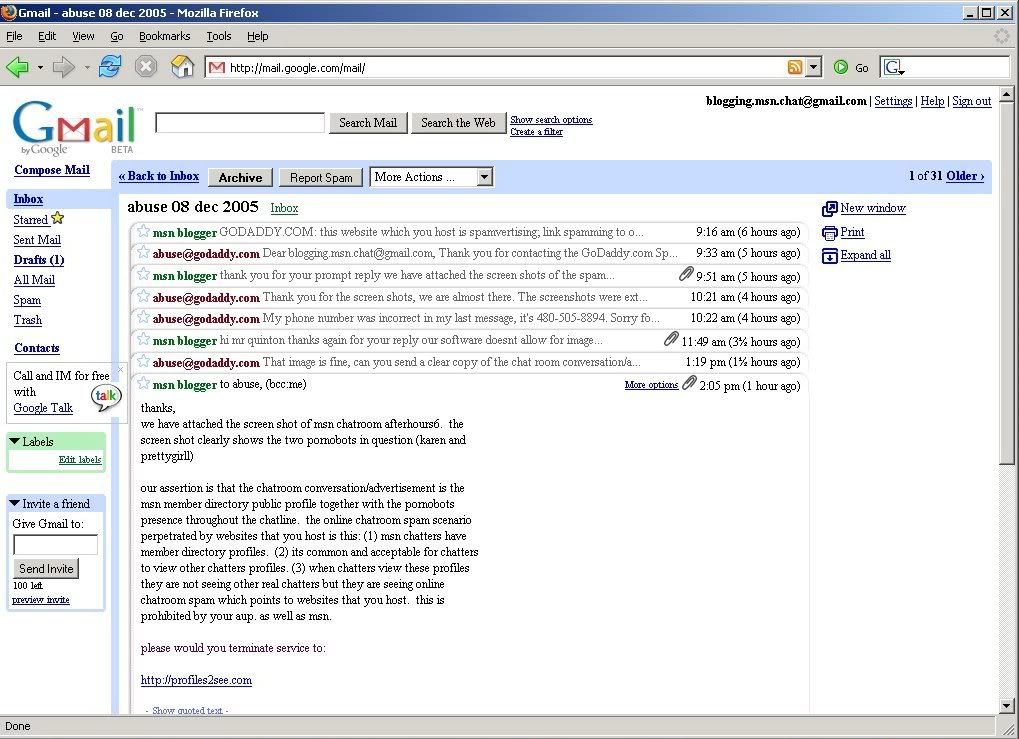Click the orange RSS feed icon in address bar
1019x739 pixels.
(x=794, y=67)
